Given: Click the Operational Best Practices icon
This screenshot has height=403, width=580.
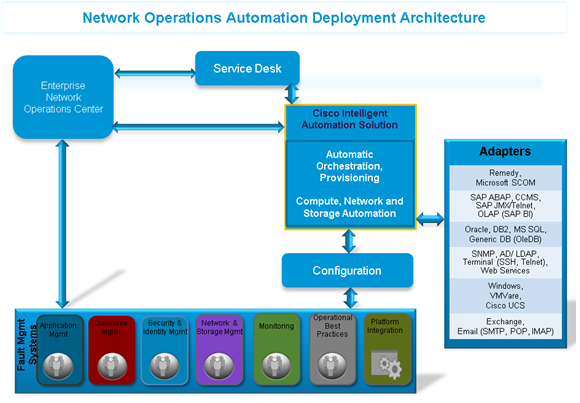Looking at the screenshot, I should [332, 366].
